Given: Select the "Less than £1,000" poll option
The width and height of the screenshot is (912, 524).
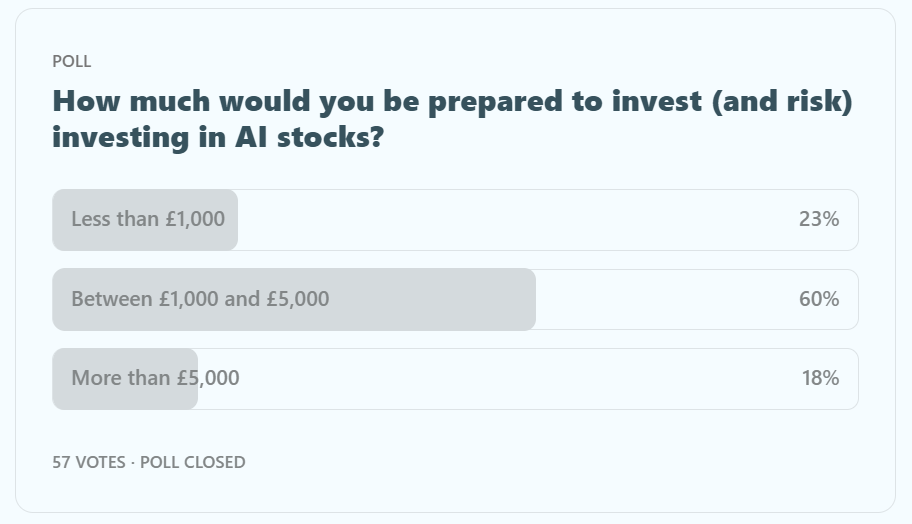Looking at the screenshot, I should point(148,219).
